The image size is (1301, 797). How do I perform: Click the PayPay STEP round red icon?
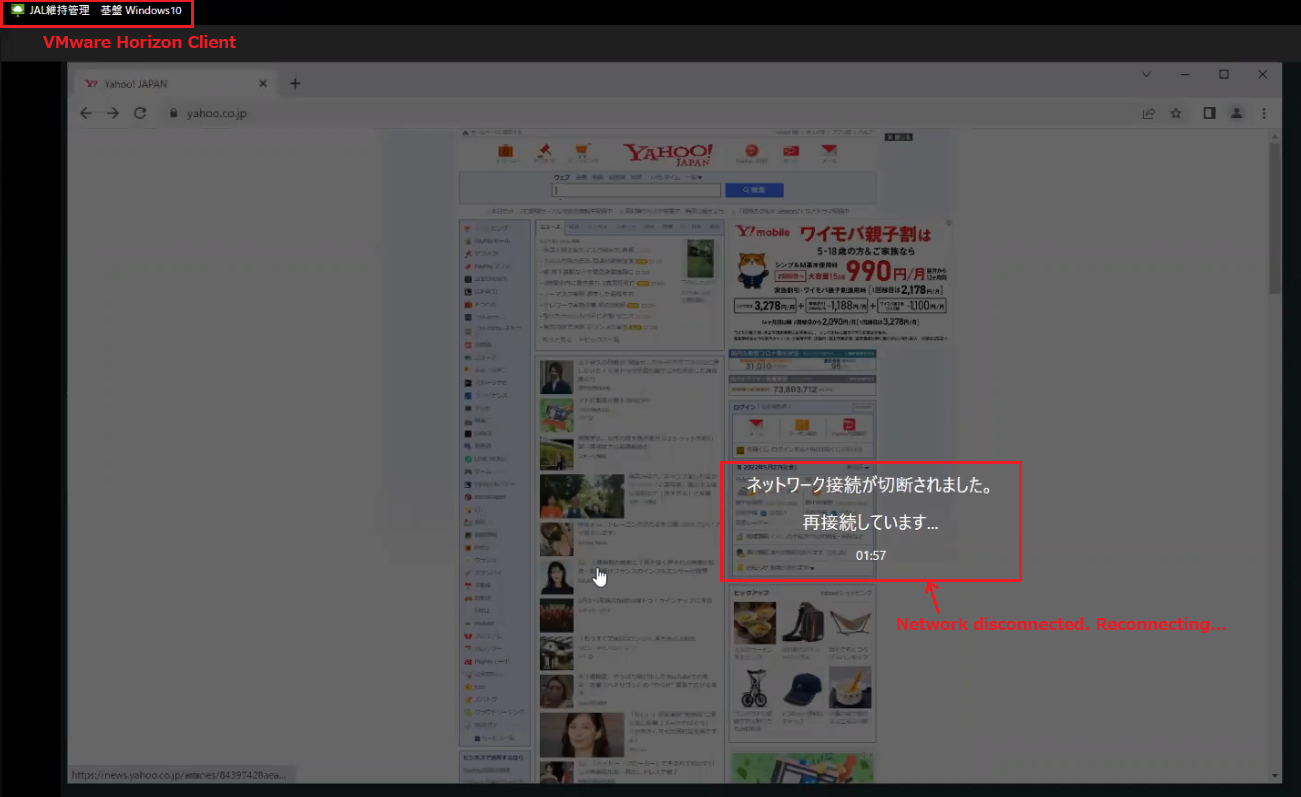(751, 152)
